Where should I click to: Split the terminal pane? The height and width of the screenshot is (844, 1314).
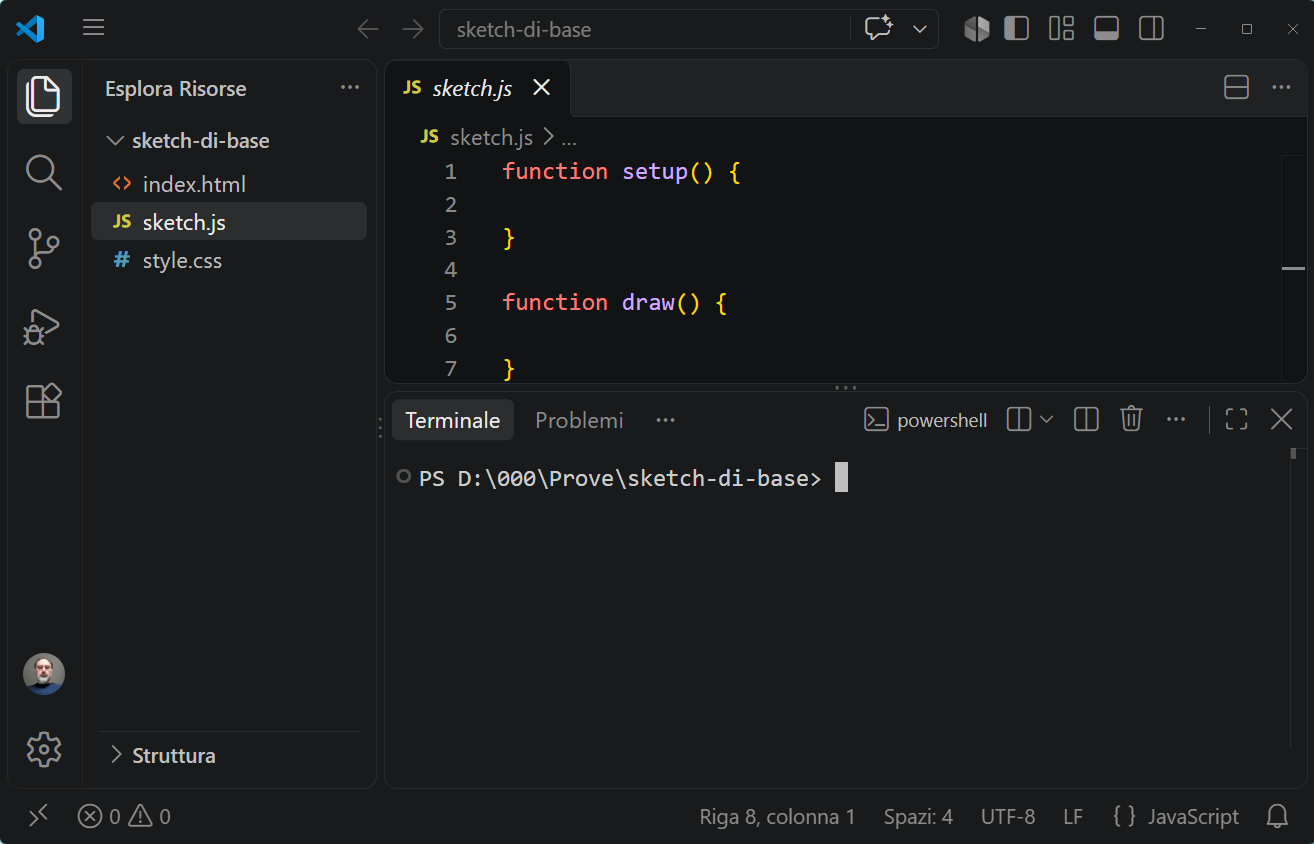click(1086, 419)
